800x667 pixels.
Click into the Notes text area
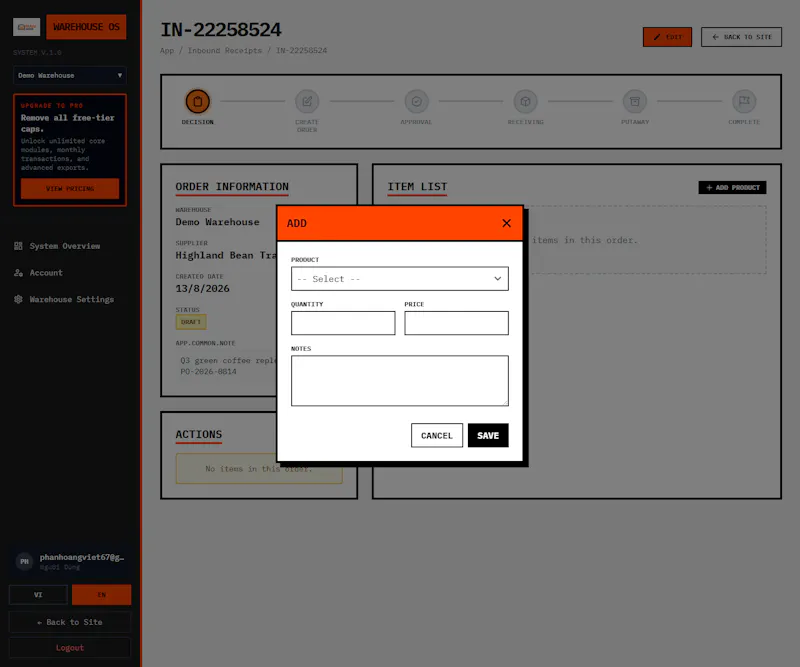(399, 381)
